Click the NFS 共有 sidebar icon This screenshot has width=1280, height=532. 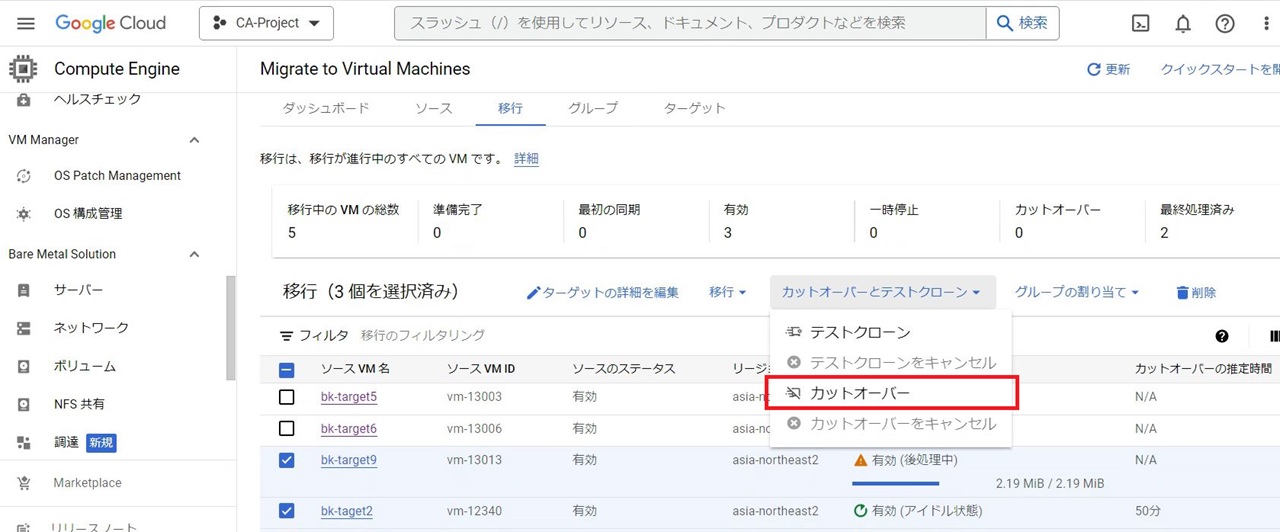(24, 404)
